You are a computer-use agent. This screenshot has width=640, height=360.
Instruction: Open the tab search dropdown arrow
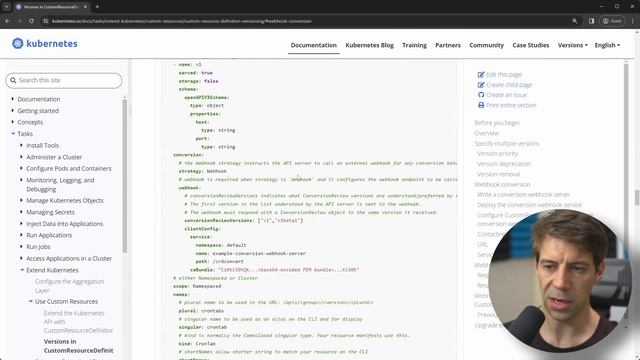tap(6, 7)
